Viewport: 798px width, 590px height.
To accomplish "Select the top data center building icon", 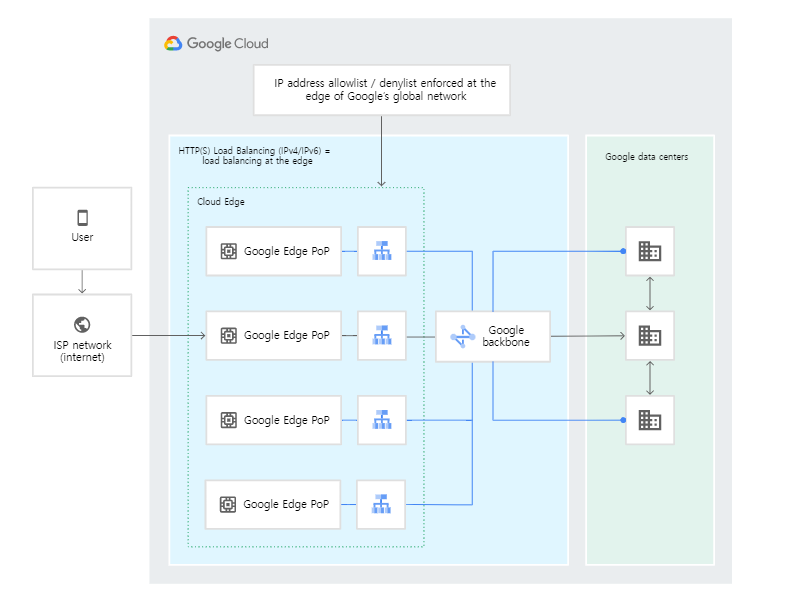I will click(x=650, y=251).
